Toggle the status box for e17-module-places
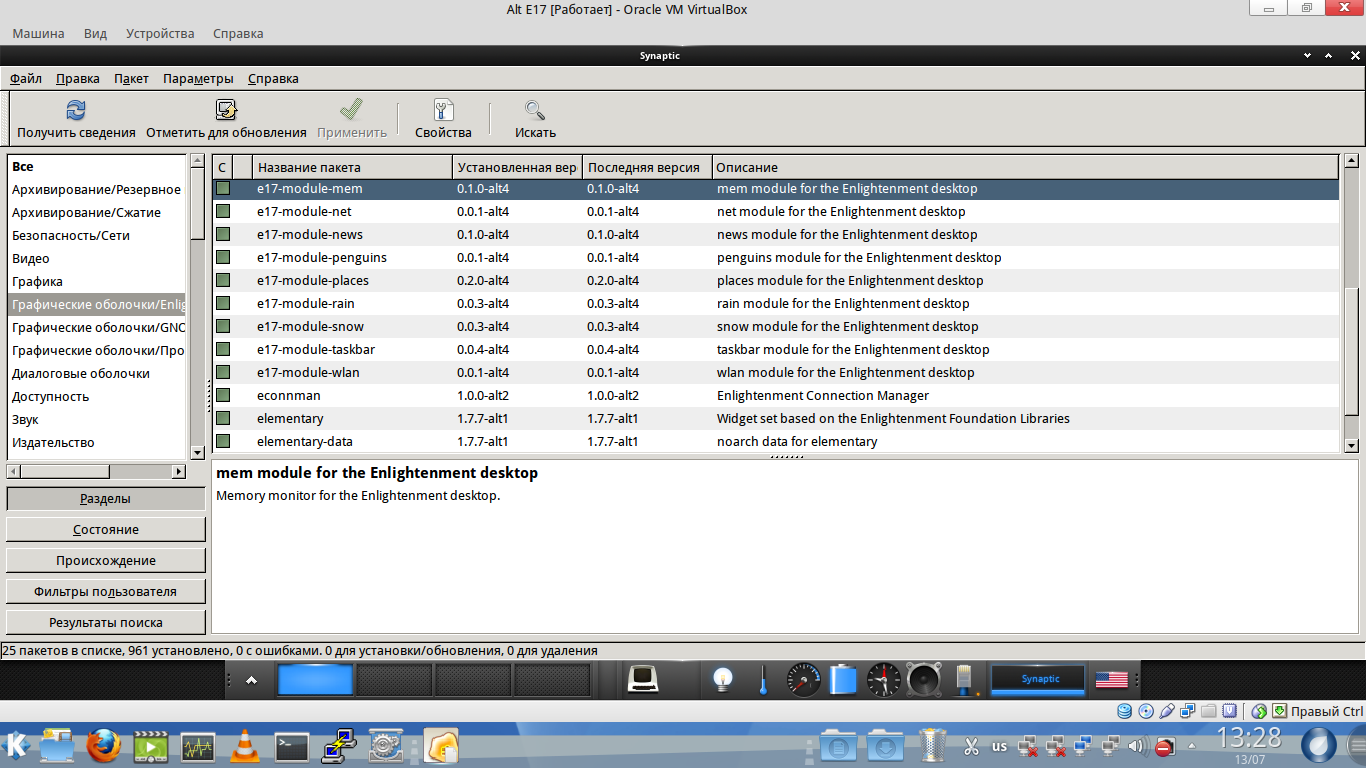The image size is (1366, 768). click(223, 280)
